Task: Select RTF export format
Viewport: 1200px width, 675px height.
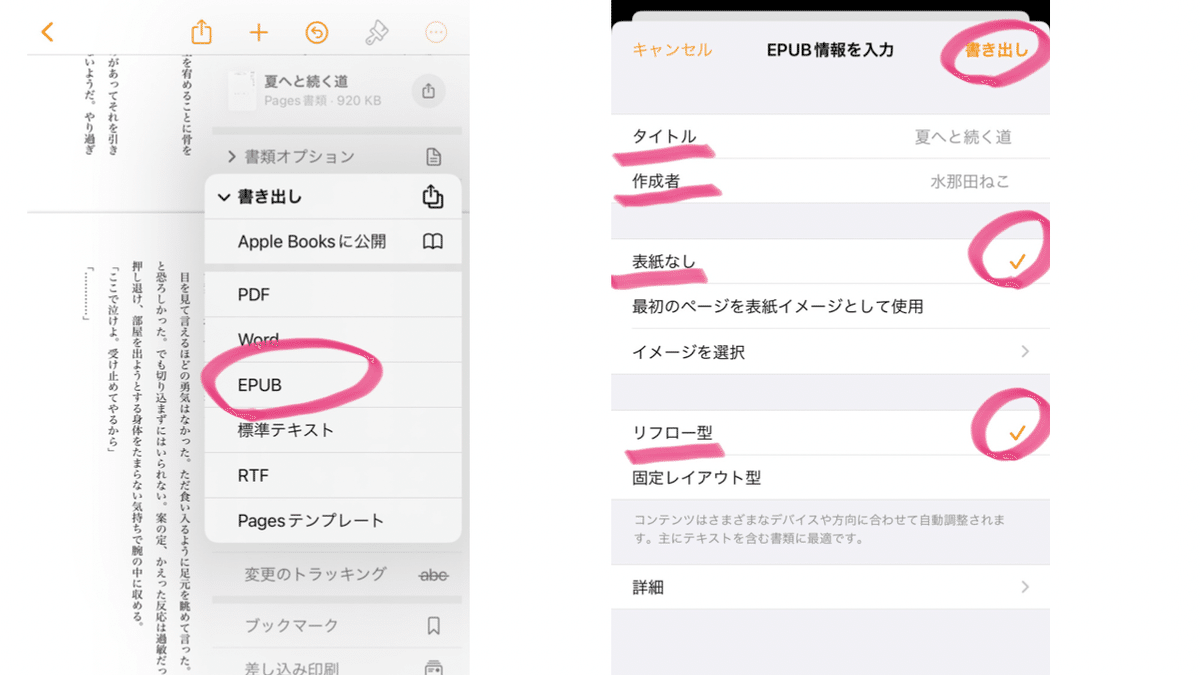Action: click(333, 475)
